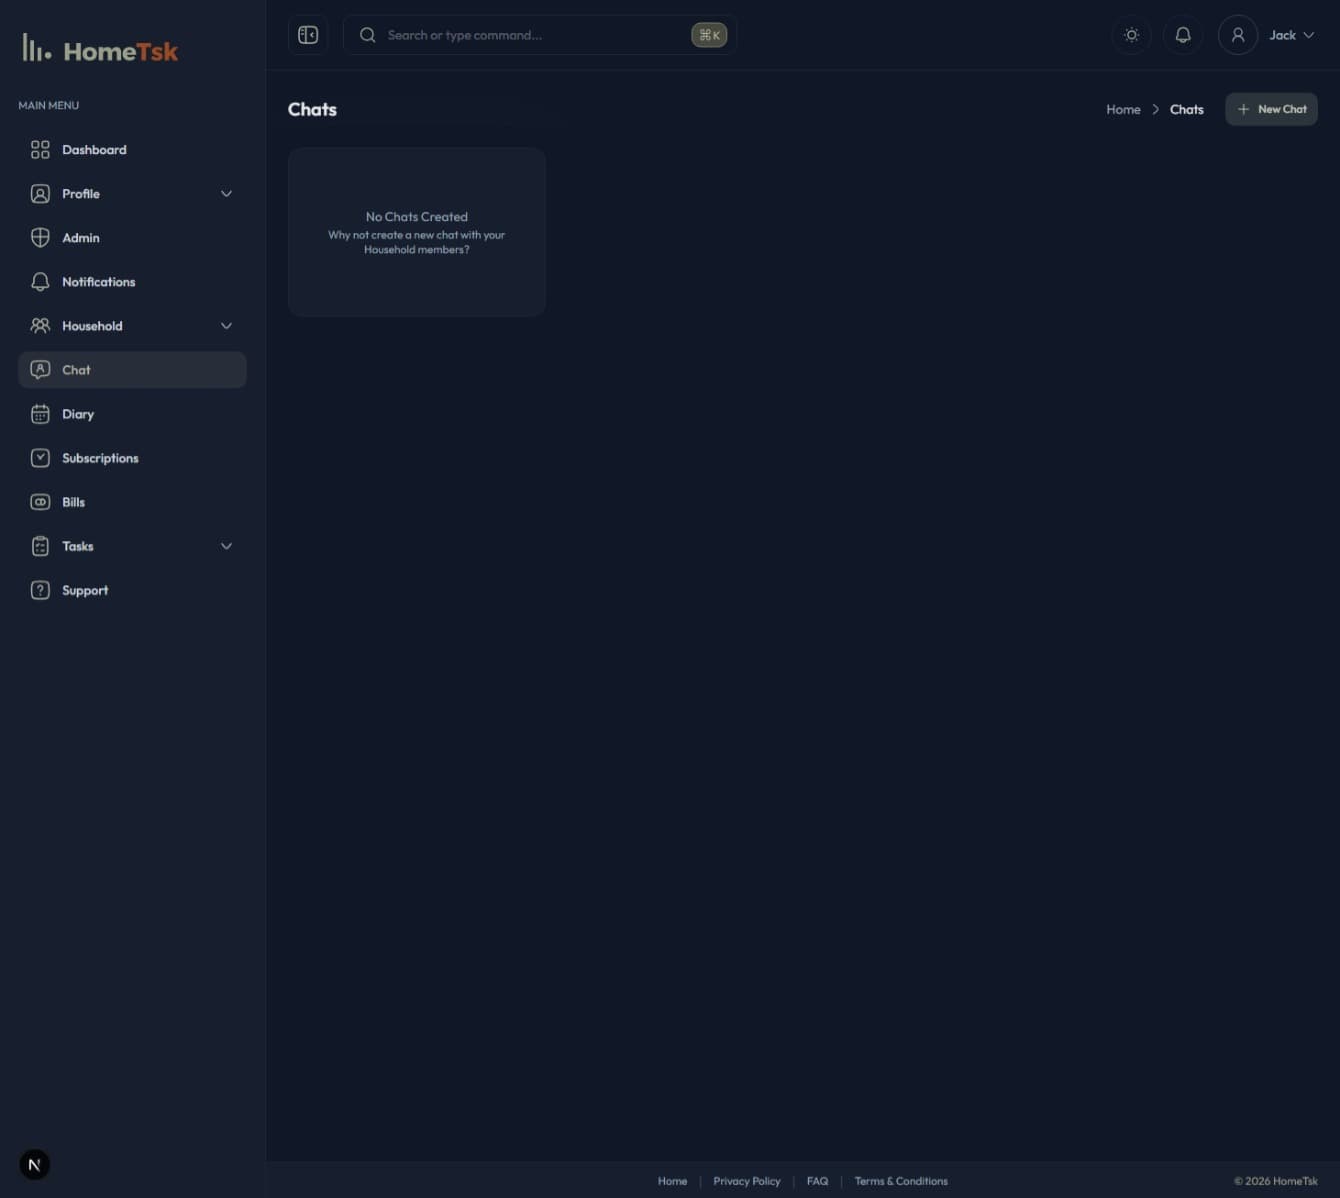
Task: Click the sidebar Notifications bell icon
Action: 40,282
